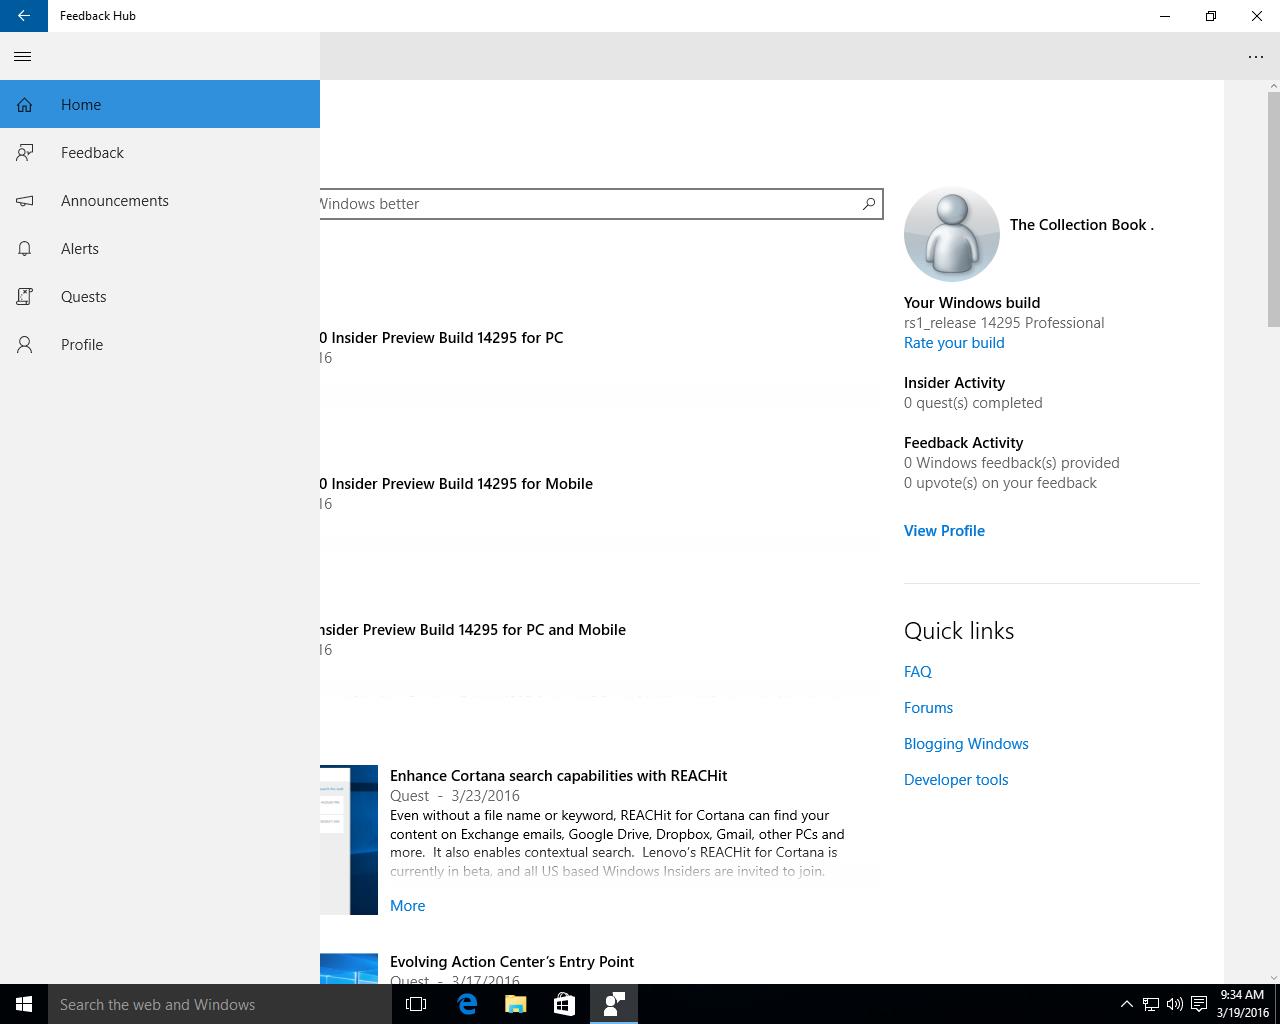Viewport: 1280px width, 1024px height.
Task: Open the FAQ quick link
Action: [918, 672]
